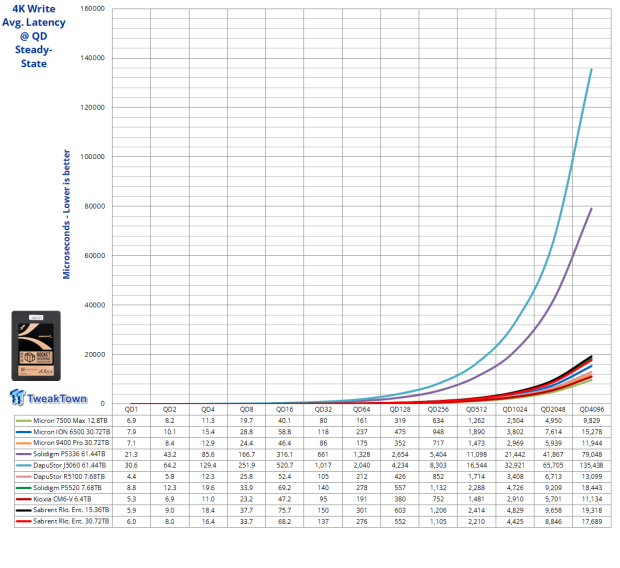Click the 'Micron 7500 Max 12.8TB' legend row
This screenshot has height=568, width=620.
coord(63,421)
